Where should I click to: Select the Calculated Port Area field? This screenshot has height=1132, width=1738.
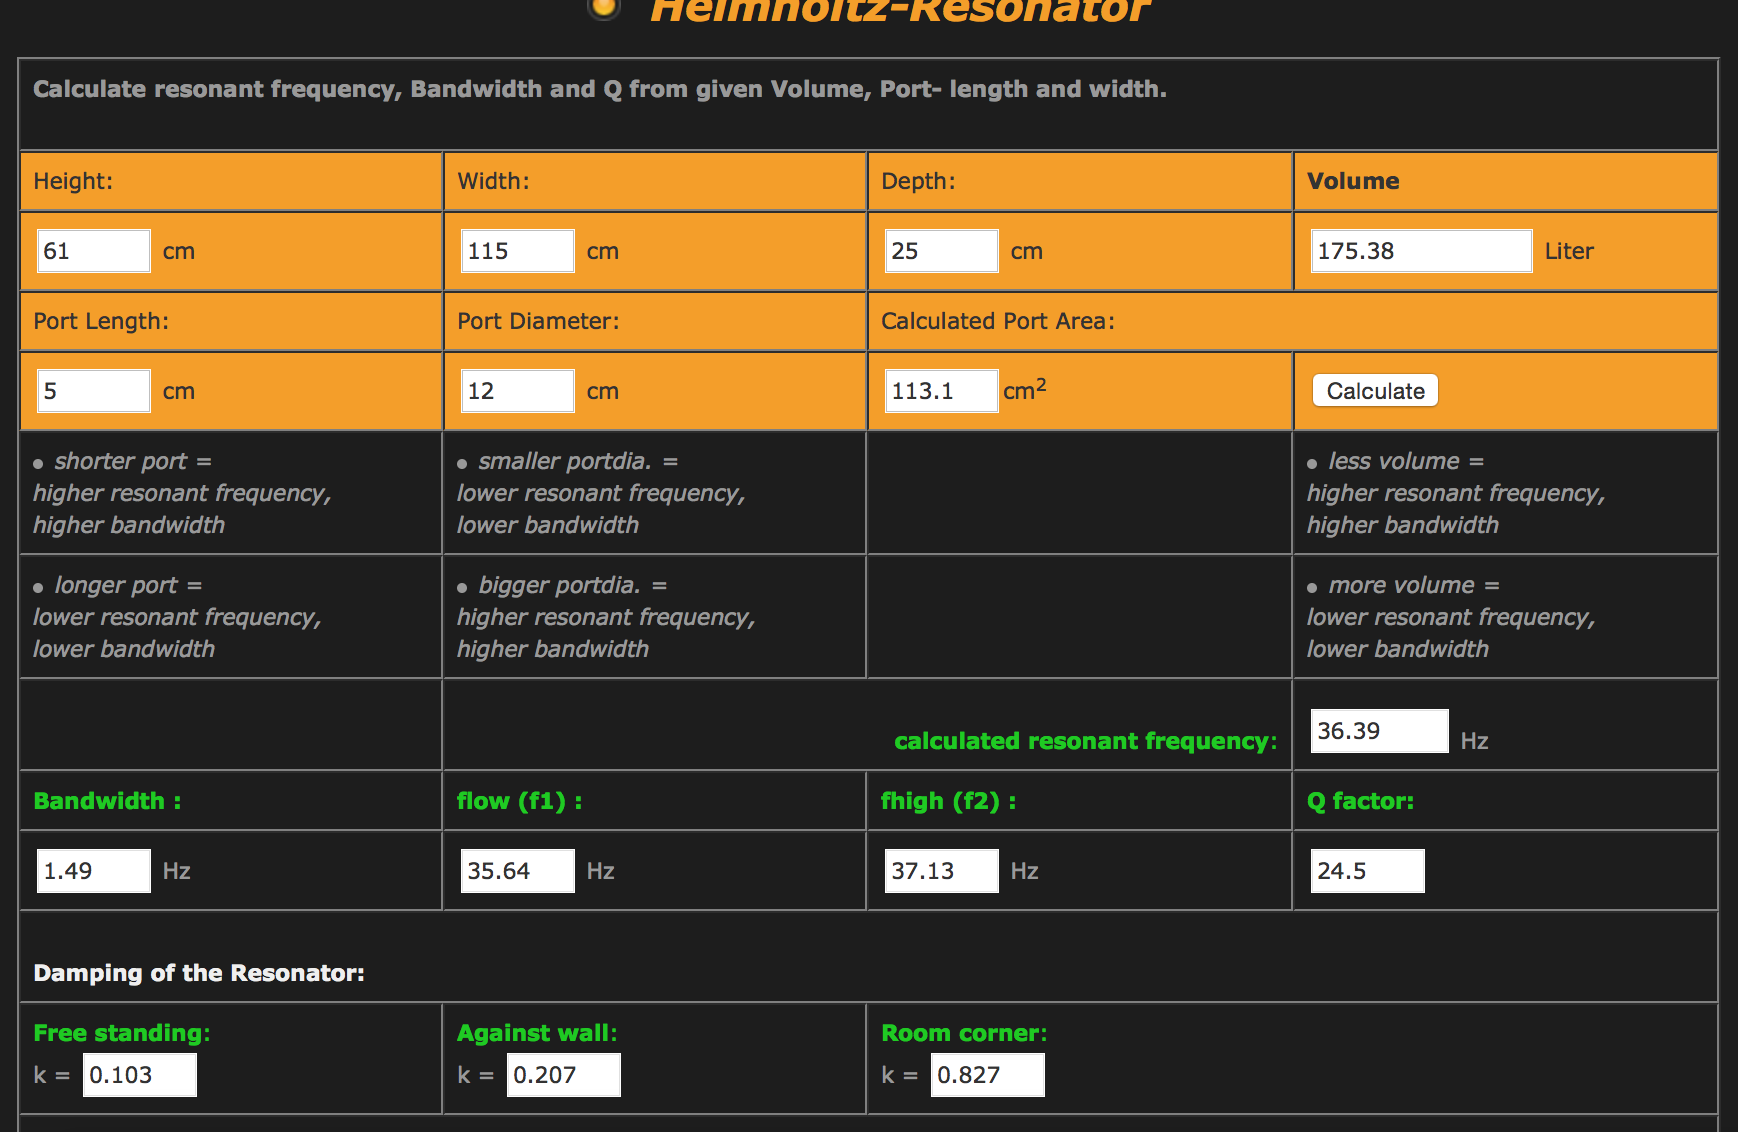click(x=941, y=391)
